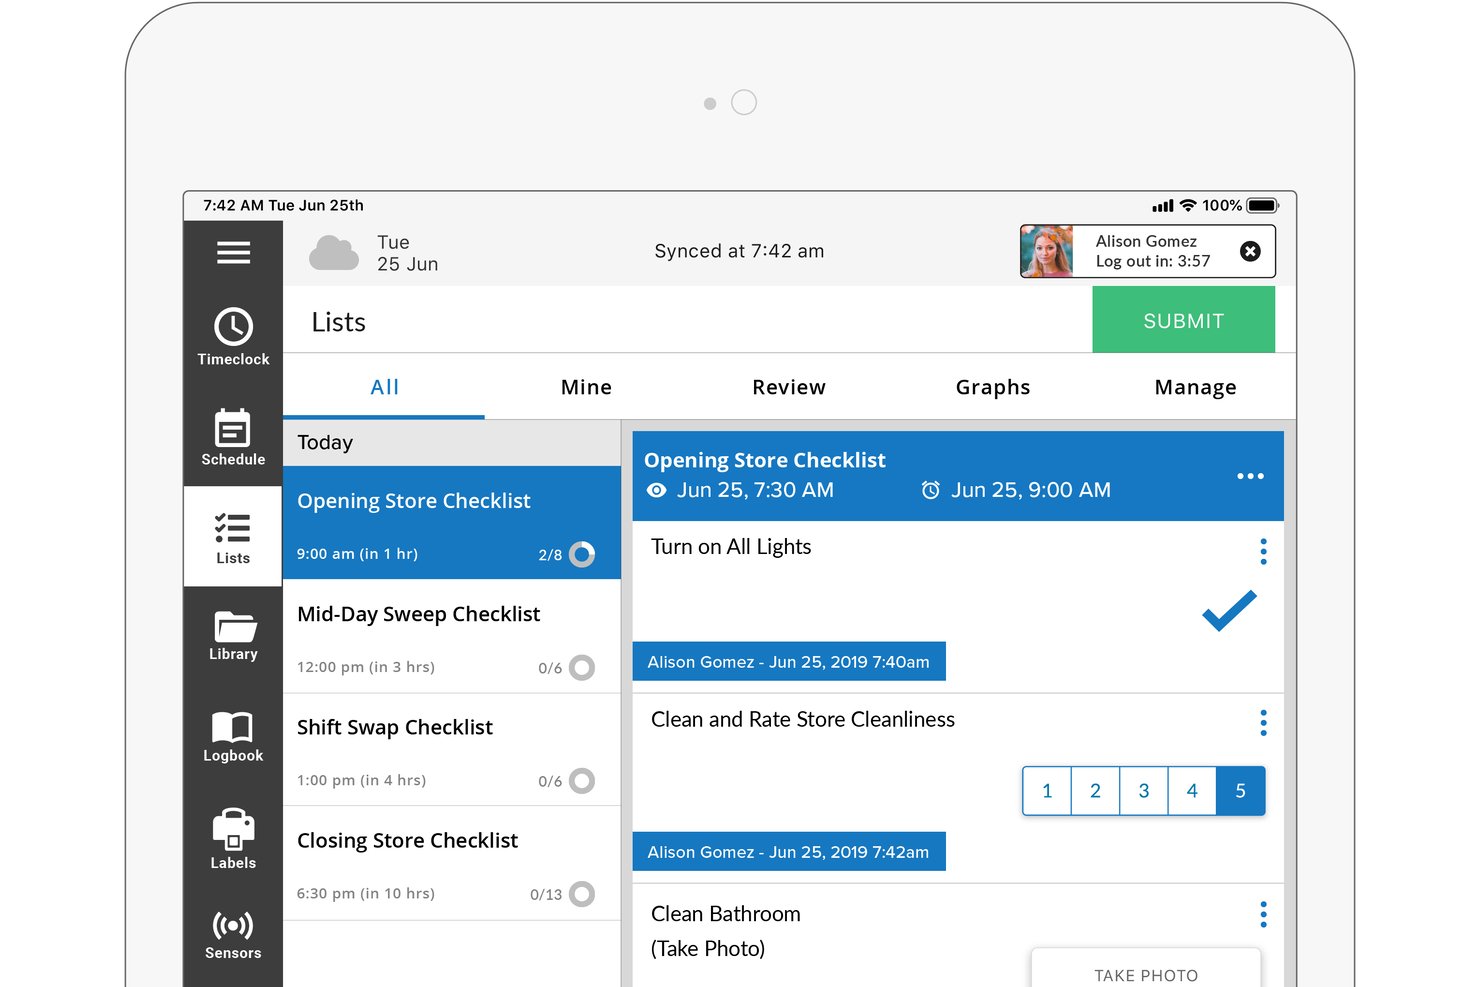Click the Mid-Day Sweep 0/6 progress ring

(x=582, y=667)
